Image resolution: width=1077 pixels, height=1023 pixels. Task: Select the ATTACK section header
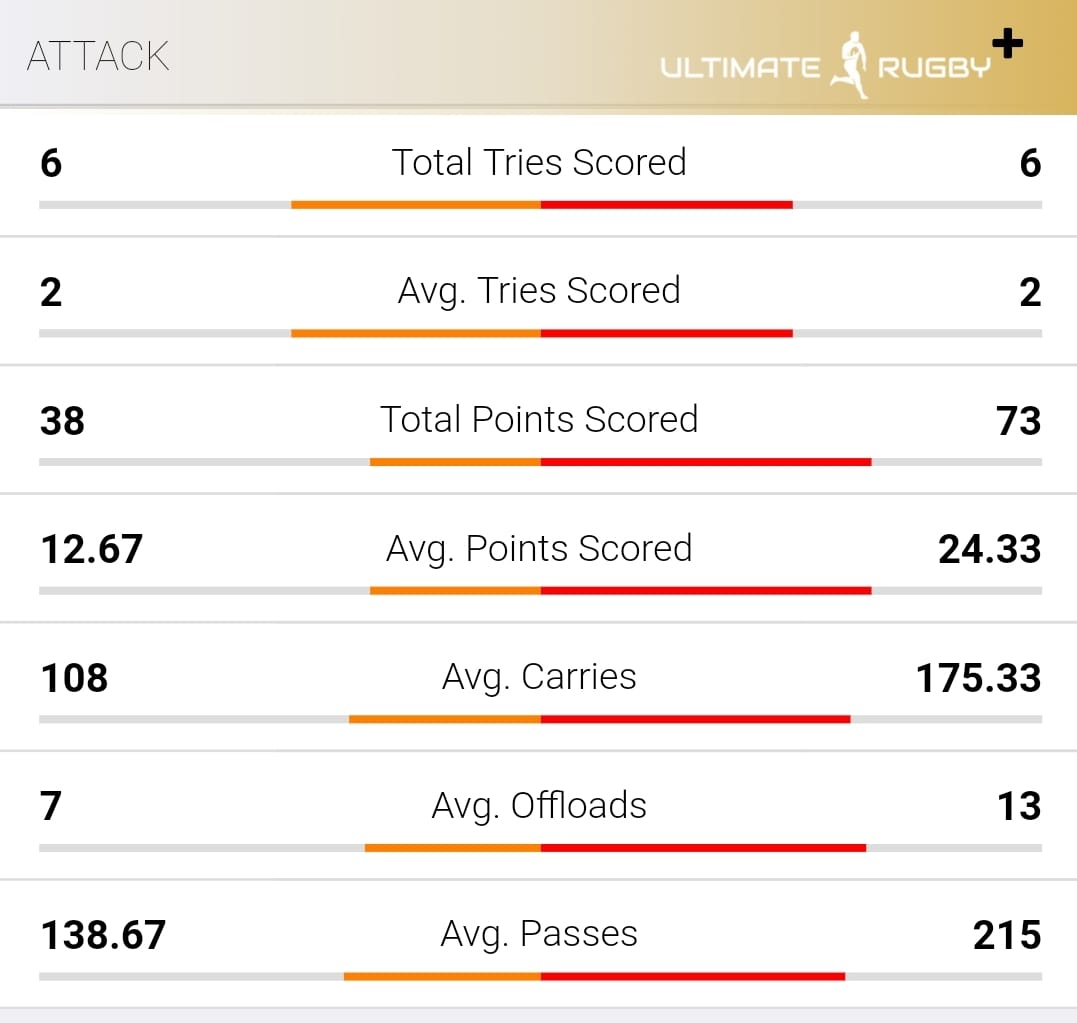tap(98, 56)
